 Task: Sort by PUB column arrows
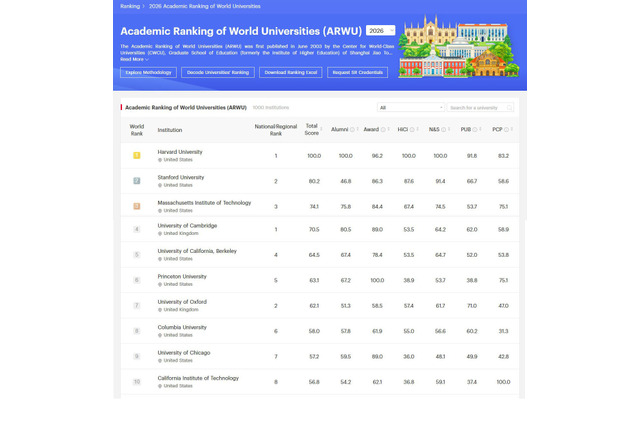pyautogui.click(x=480, y=129)
